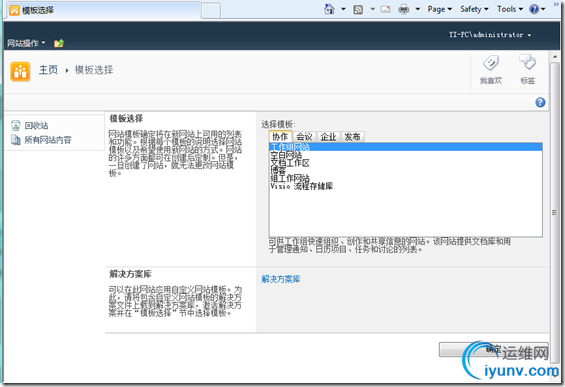Click the all site content icon
The width and height of the screenshot is (565, 387).
(x=15, y=140)
